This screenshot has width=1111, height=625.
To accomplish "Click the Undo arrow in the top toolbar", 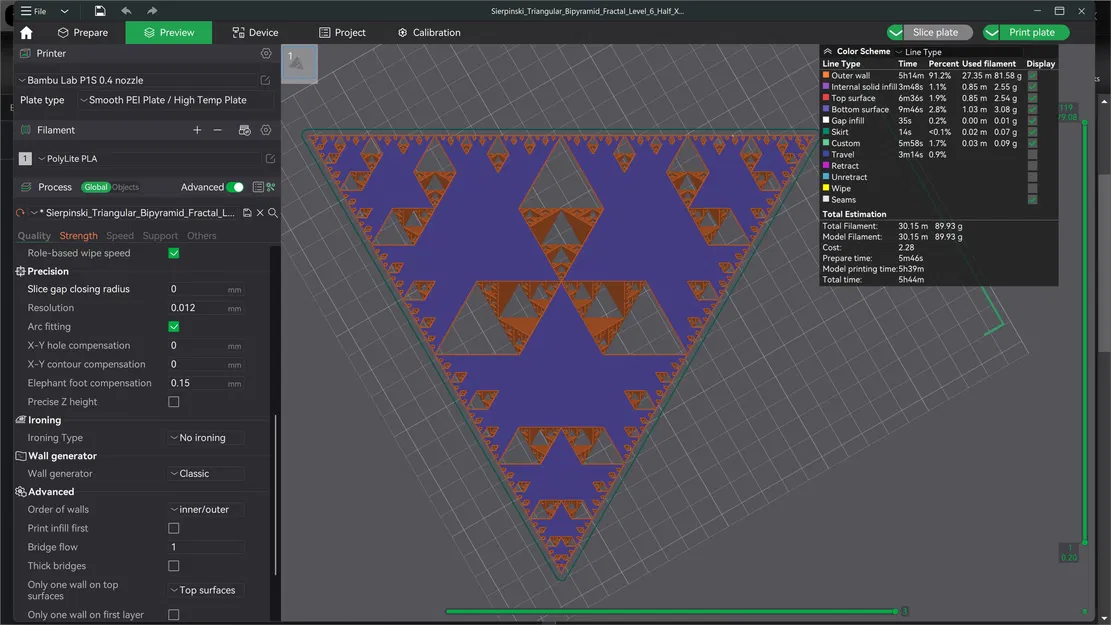I will click(x=126, y=11).
